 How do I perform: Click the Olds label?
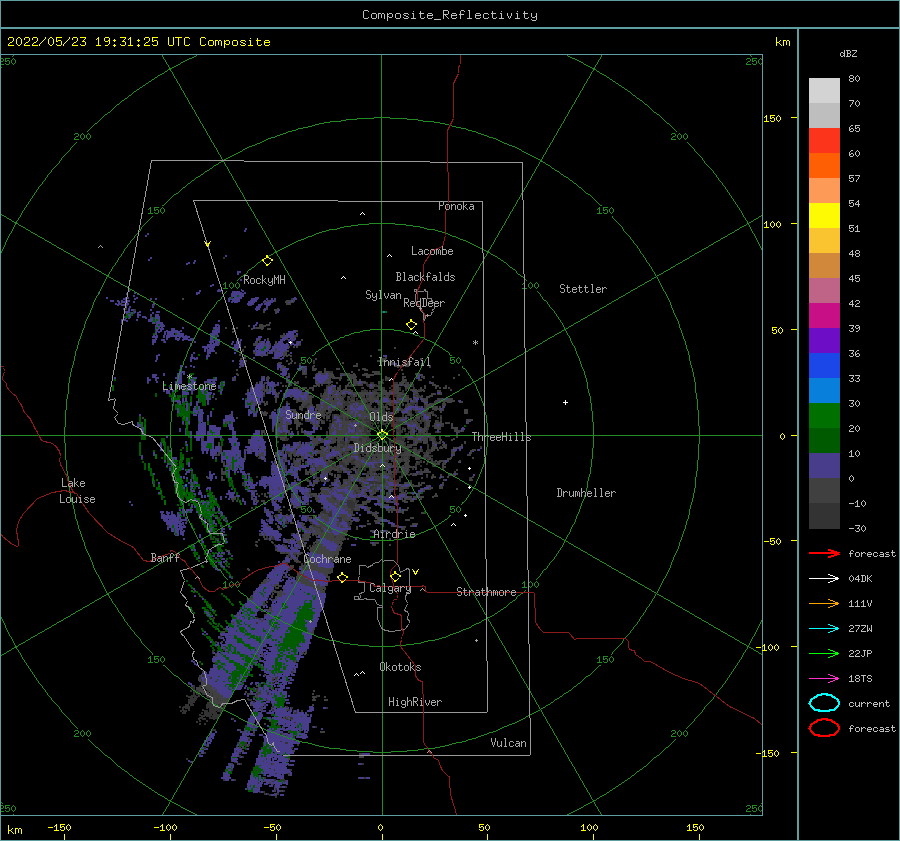[381, 417]
